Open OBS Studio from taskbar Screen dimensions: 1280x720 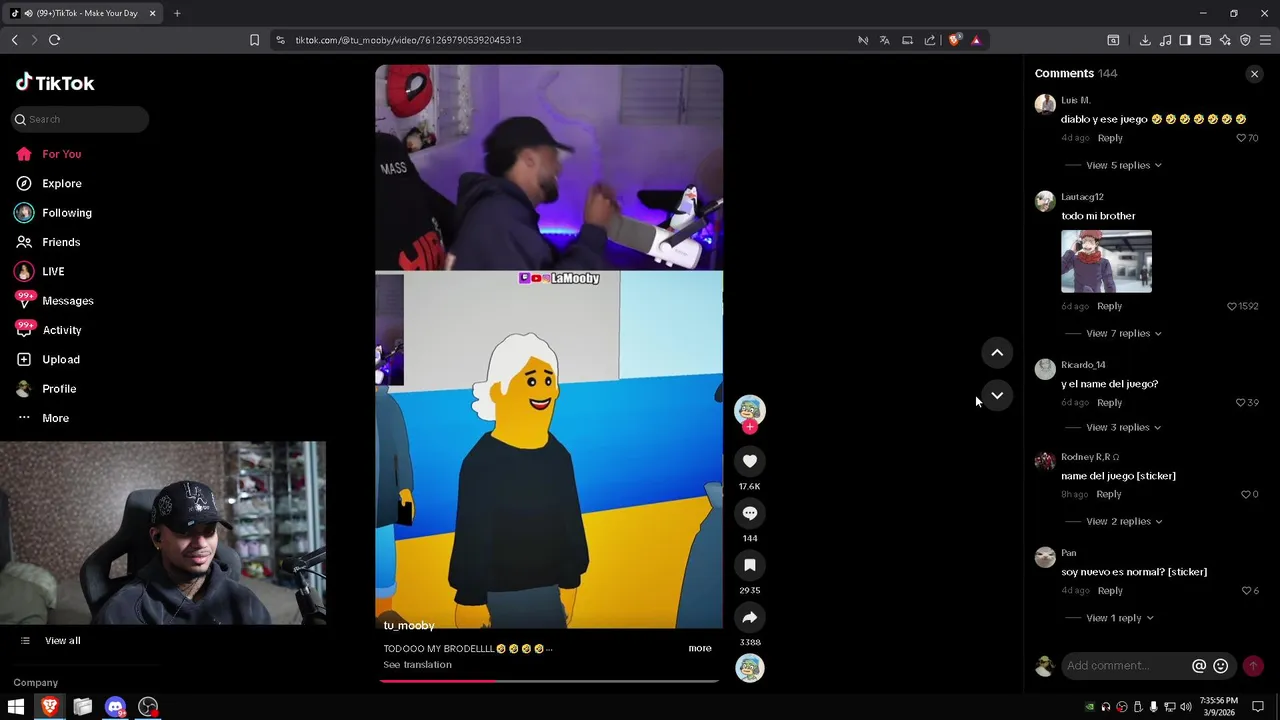tap(148, 707)
